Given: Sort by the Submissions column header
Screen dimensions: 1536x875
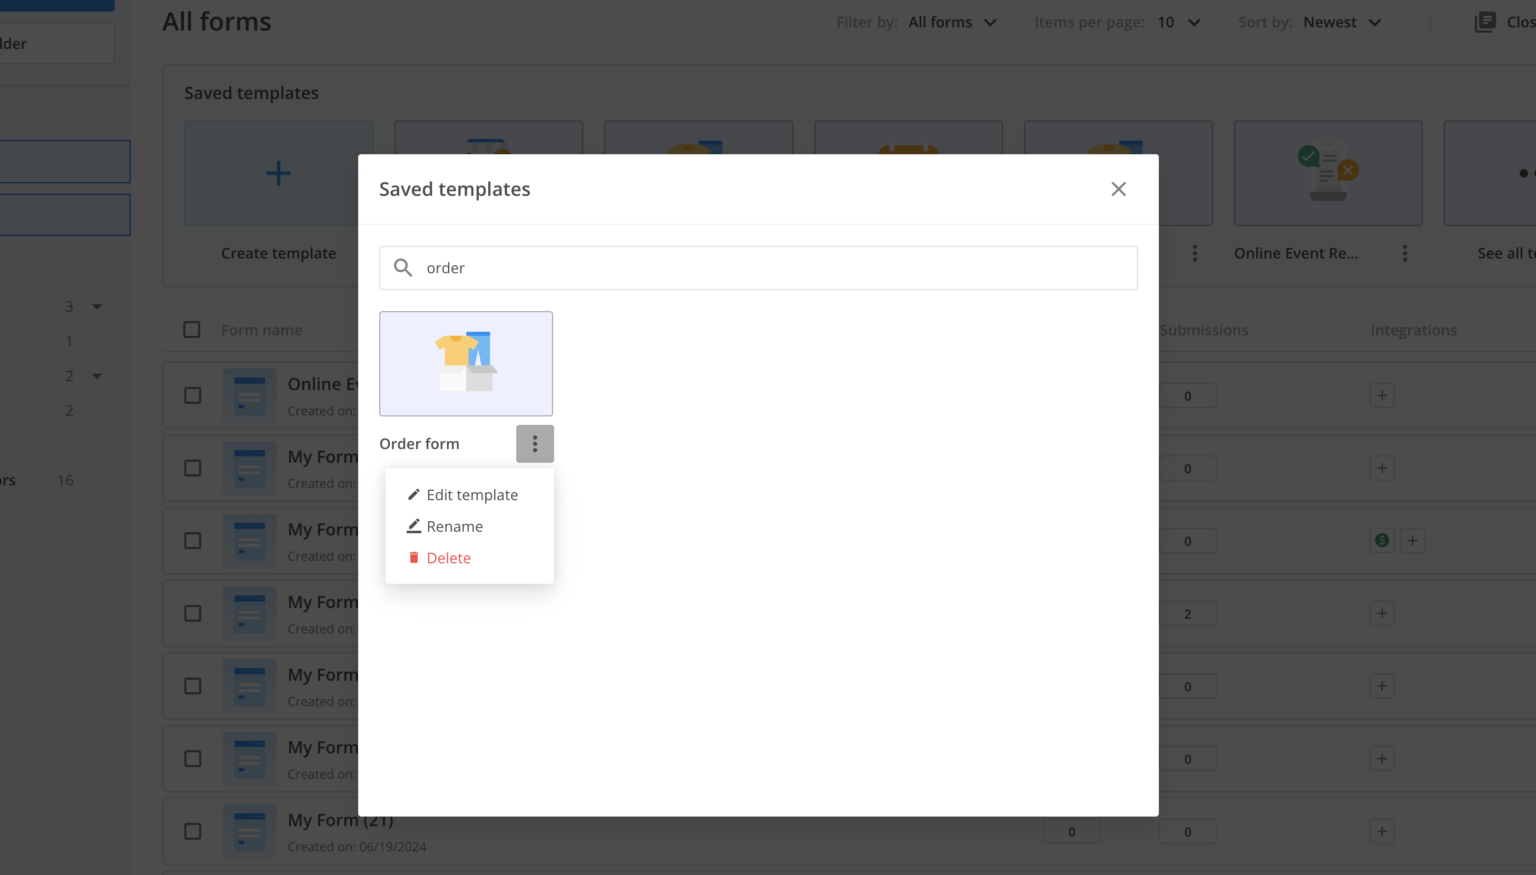Looking at the screenshot, I should point(1204,330).
